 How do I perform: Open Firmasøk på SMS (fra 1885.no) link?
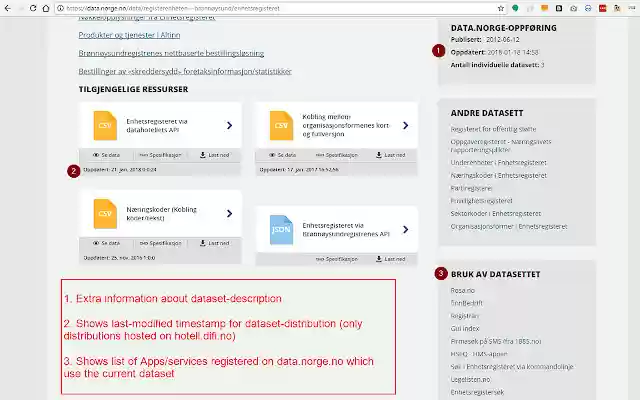(496, 341)
